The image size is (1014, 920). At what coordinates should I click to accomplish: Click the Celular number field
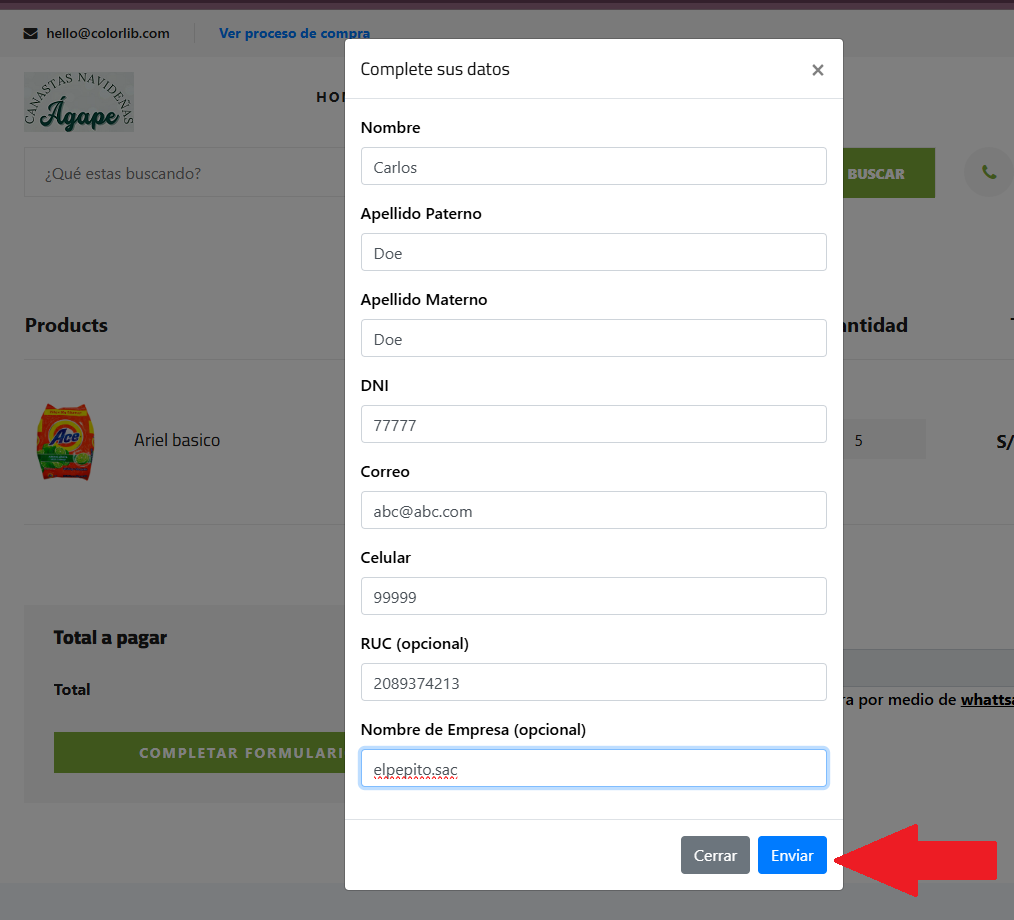click(x=593, y=597)
